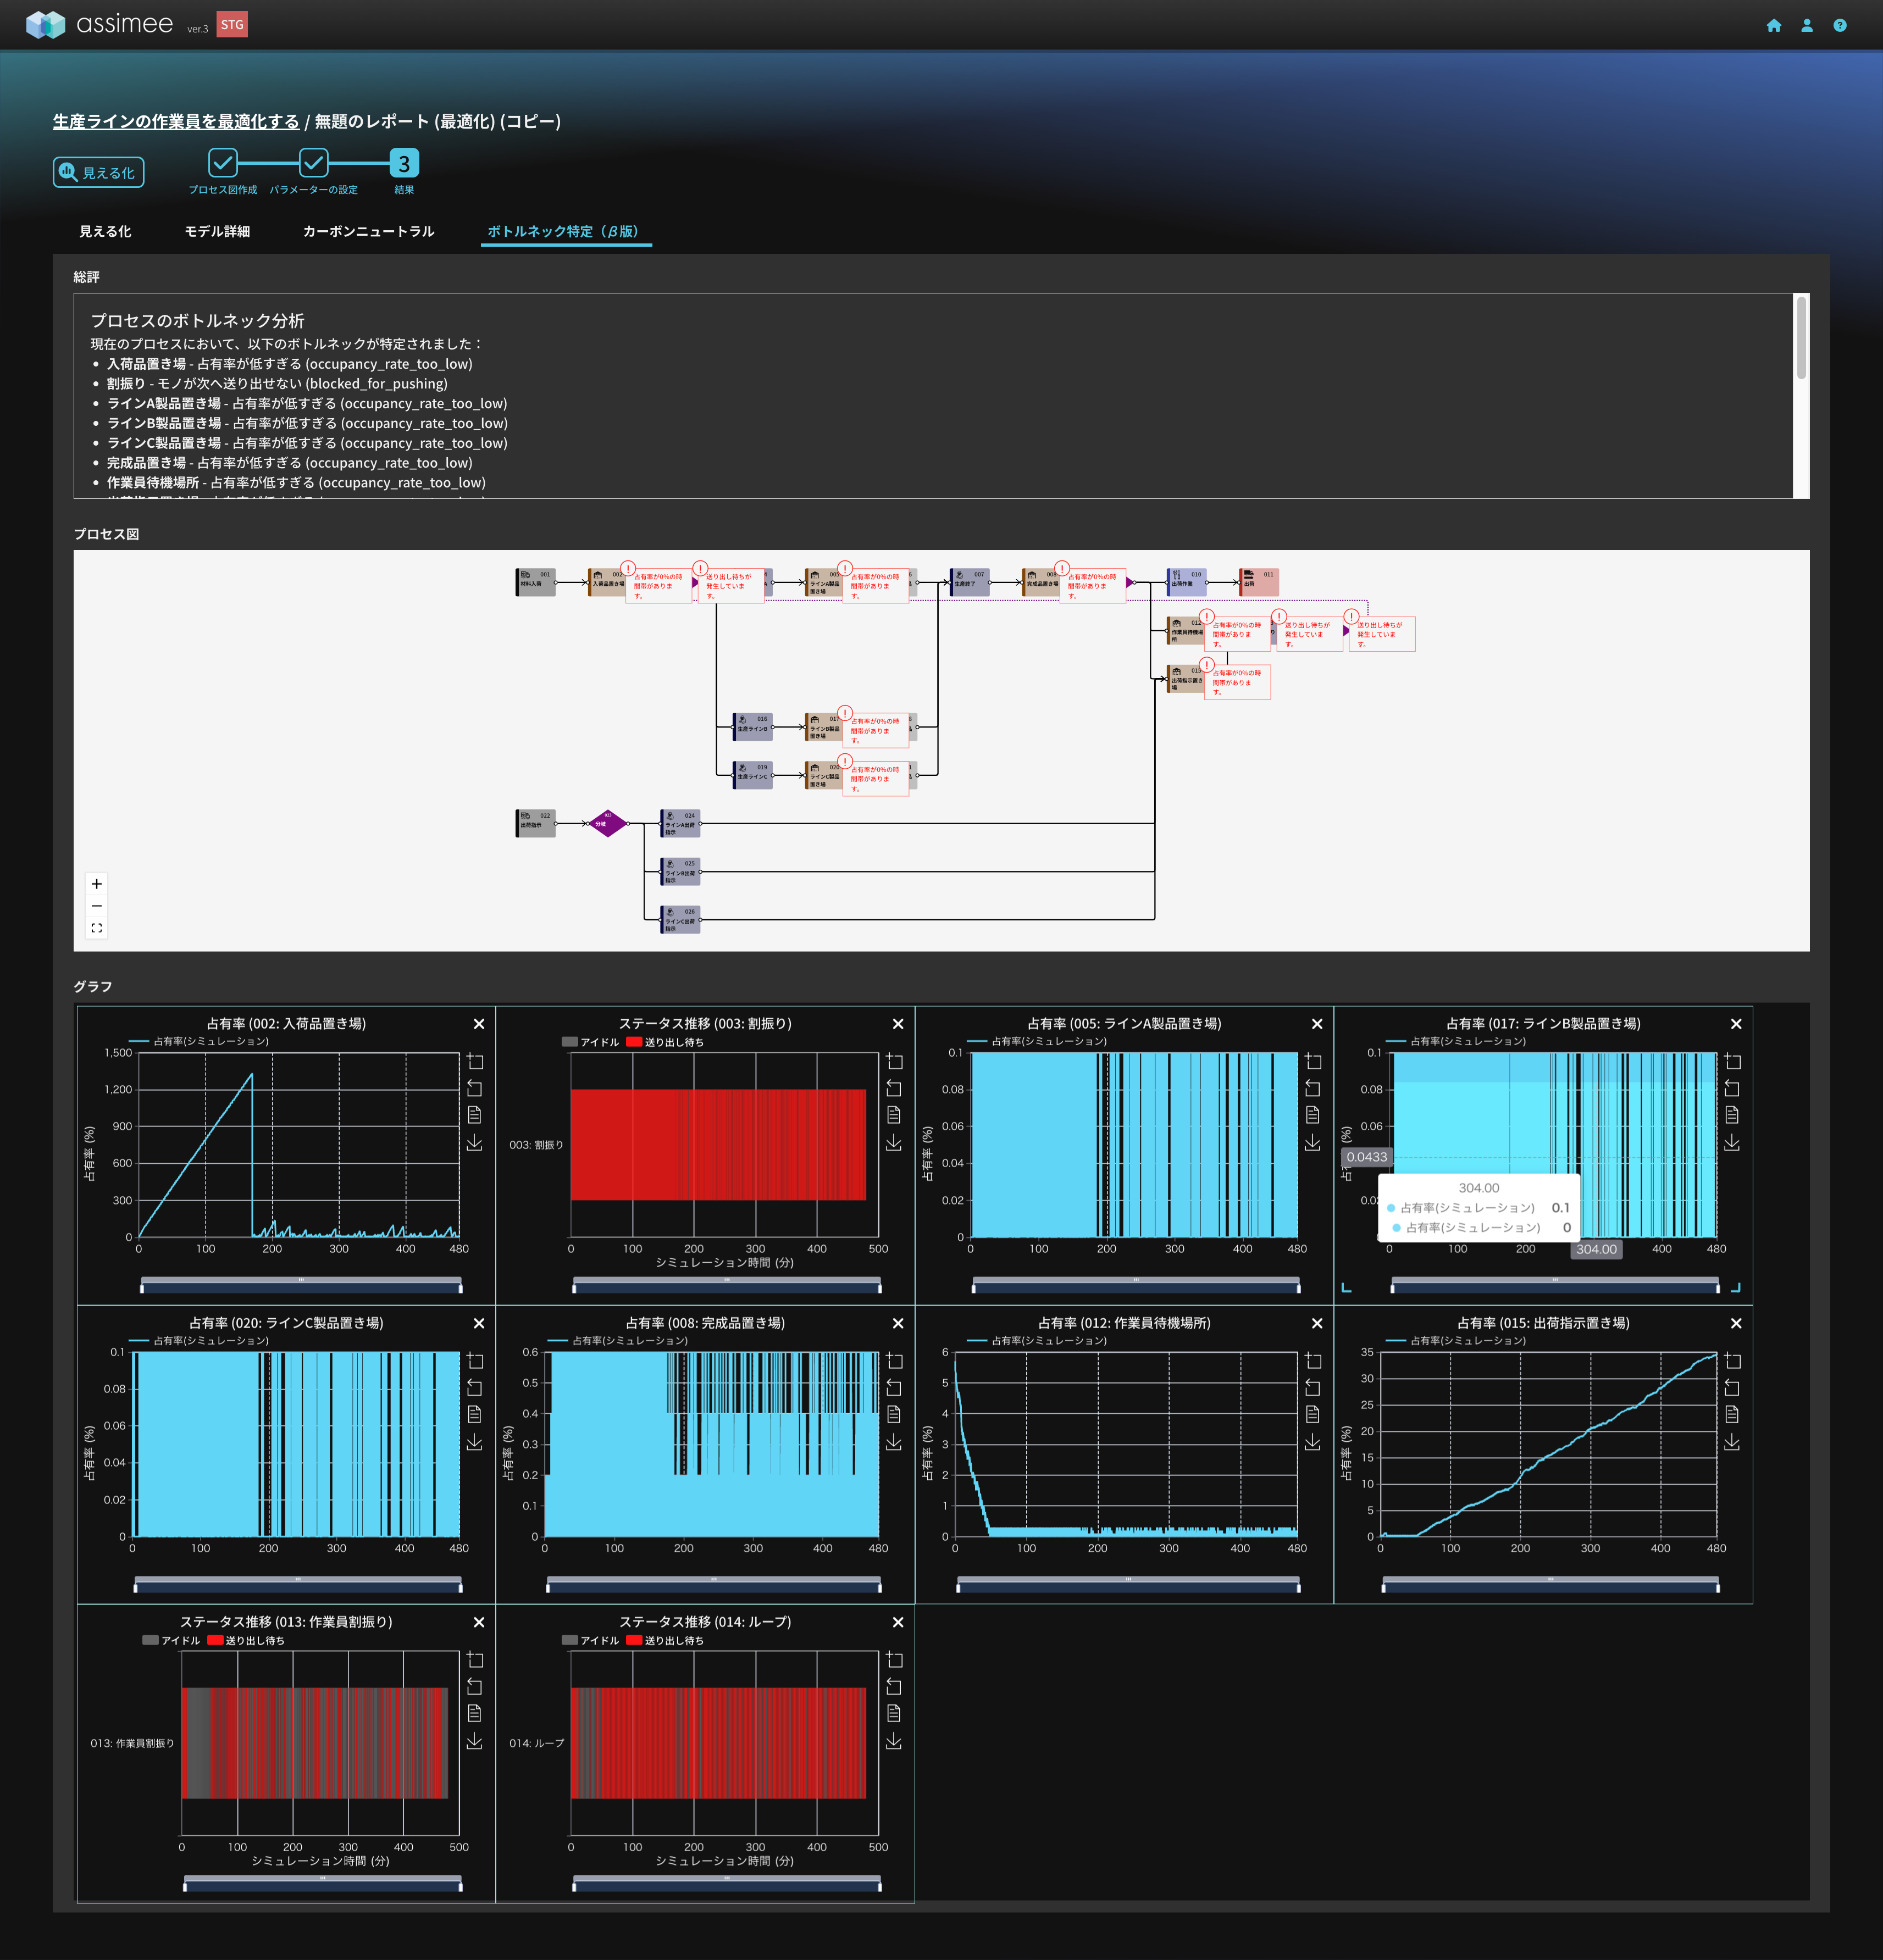1883x1960 pixels.
Task: Fit process diagram to view
Action: point(97,928)
